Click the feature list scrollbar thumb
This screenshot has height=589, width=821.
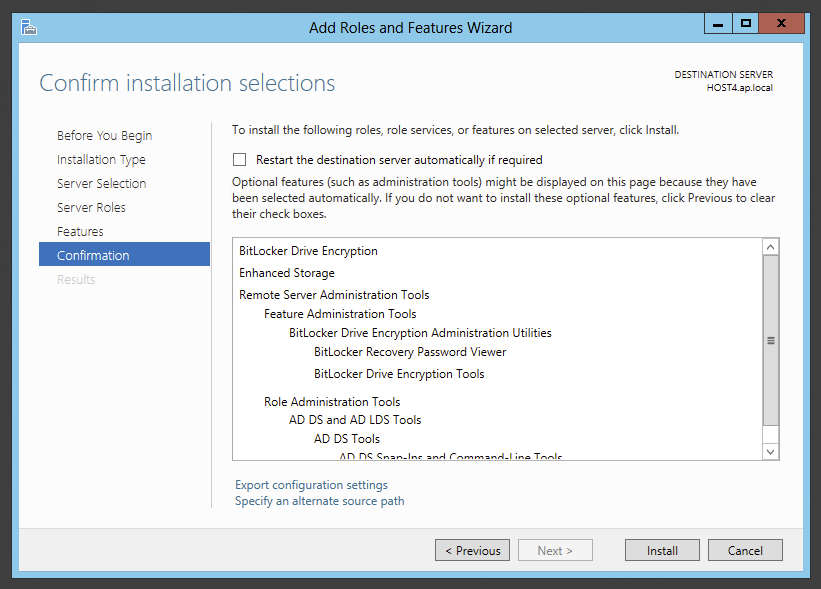[x=770, y=340]
